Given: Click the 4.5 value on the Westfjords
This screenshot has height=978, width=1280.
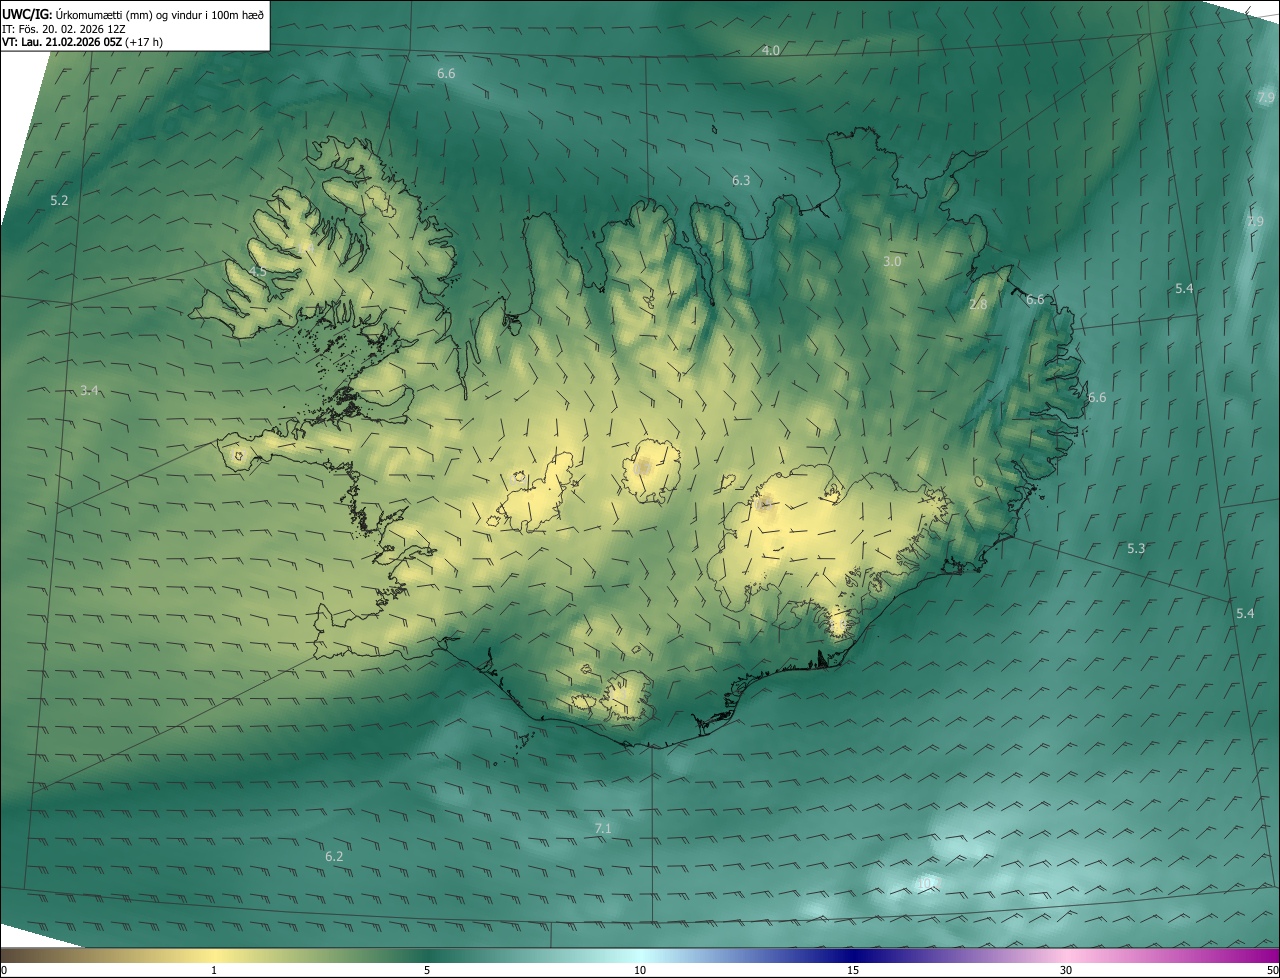Looking at the screenshot, I should [258, 271].
